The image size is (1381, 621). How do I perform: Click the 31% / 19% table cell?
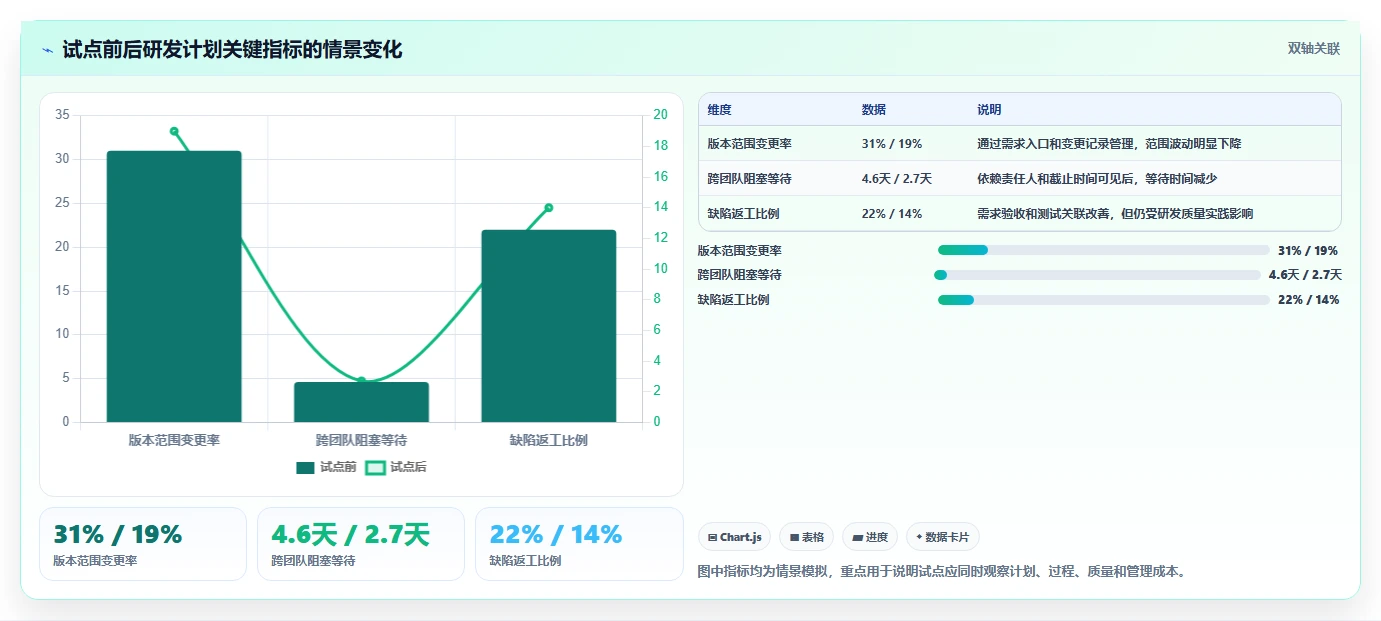coord(891,144)
